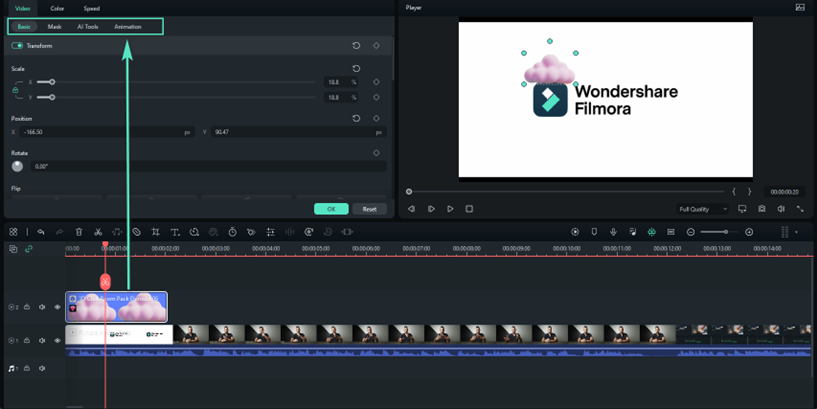Reset the Transform section with its arrow icon
The image size is (817, 409).
(x=356, y=46)
